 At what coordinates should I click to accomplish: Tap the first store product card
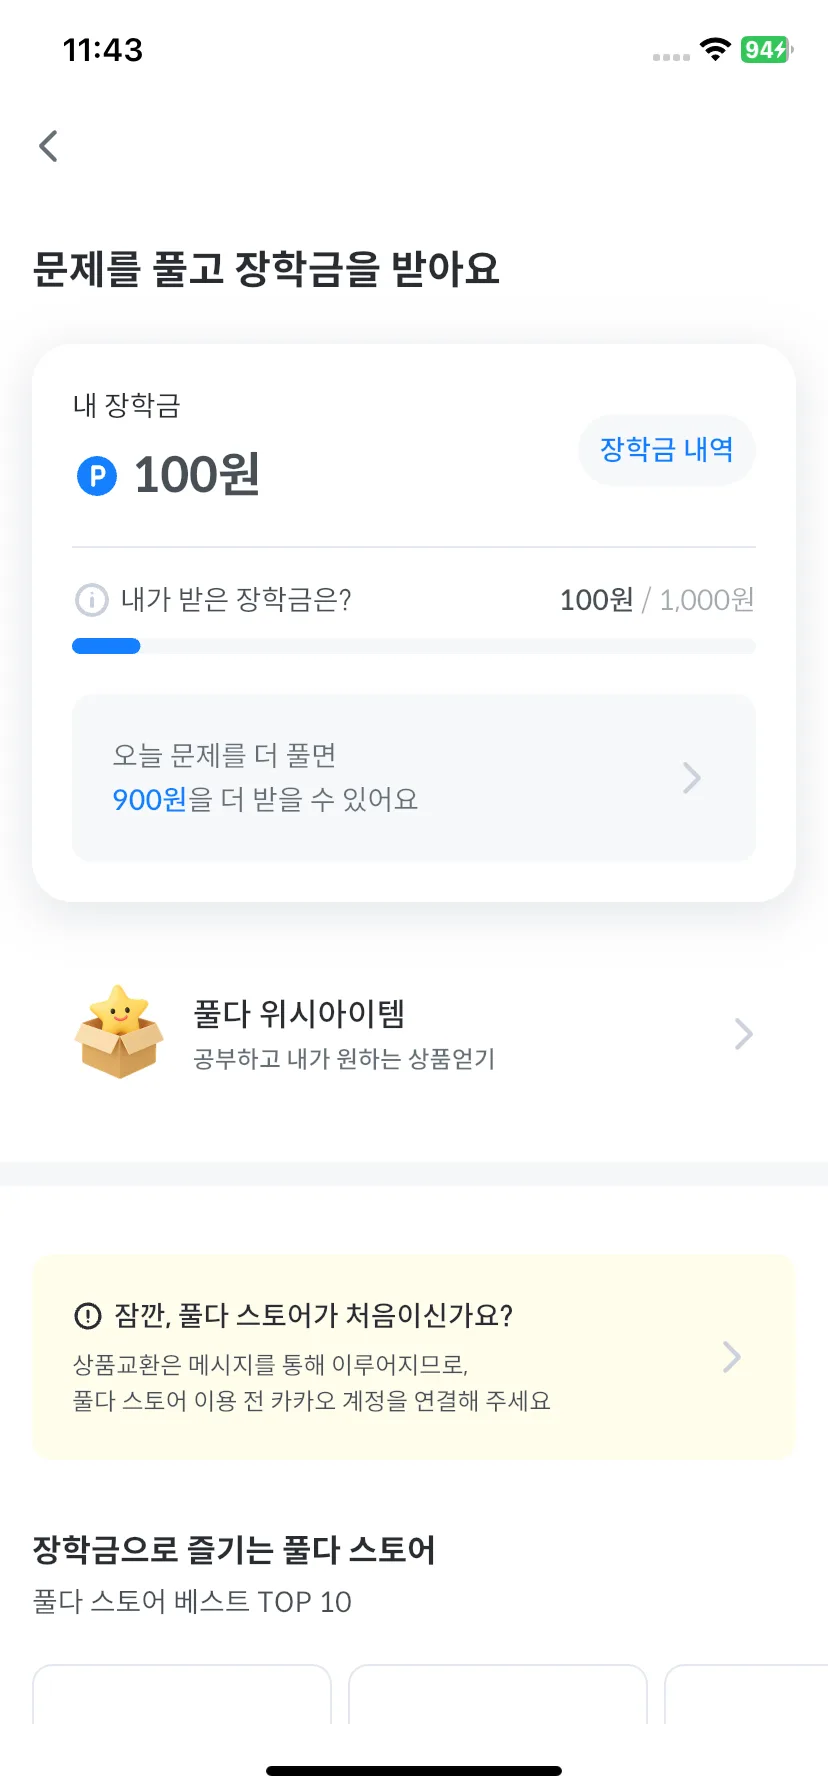[182, 1694]
